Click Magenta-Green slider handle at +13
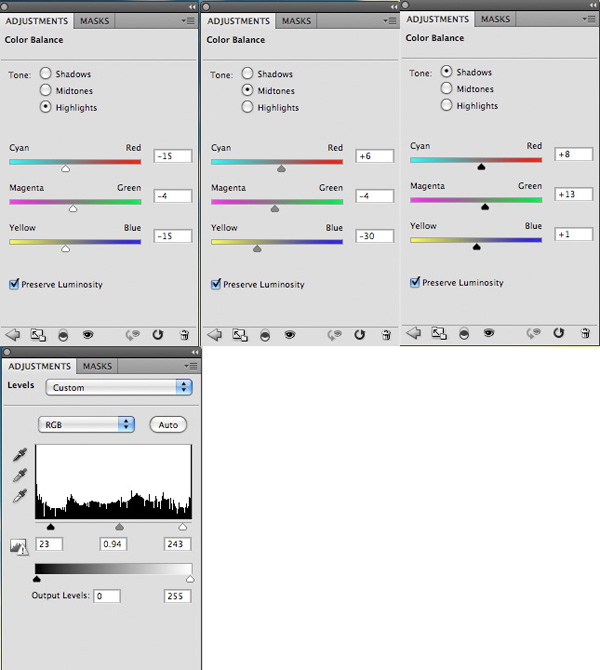This screenshot has height=670, width=600. point(485,207)
